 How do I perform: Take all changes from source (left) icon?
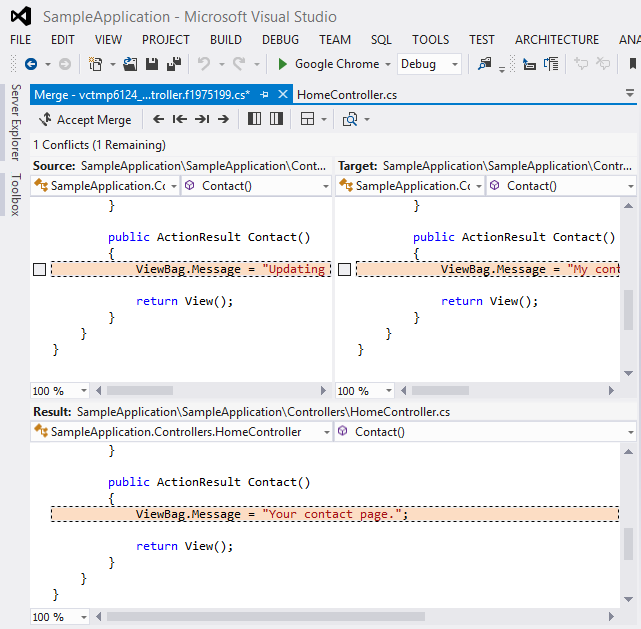(x=254, y=119)
